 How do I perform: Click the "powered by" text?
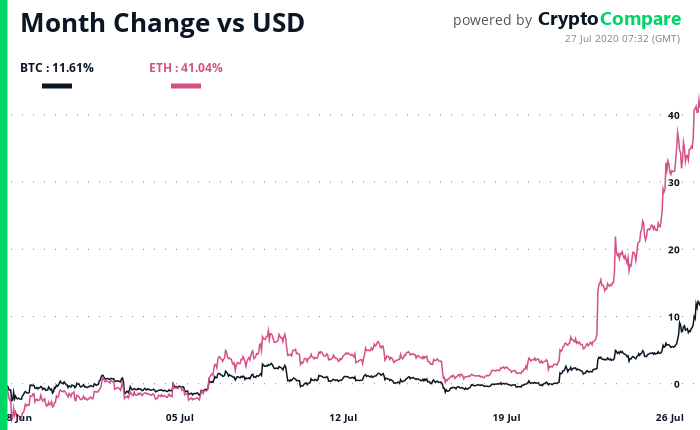(492, 20)
